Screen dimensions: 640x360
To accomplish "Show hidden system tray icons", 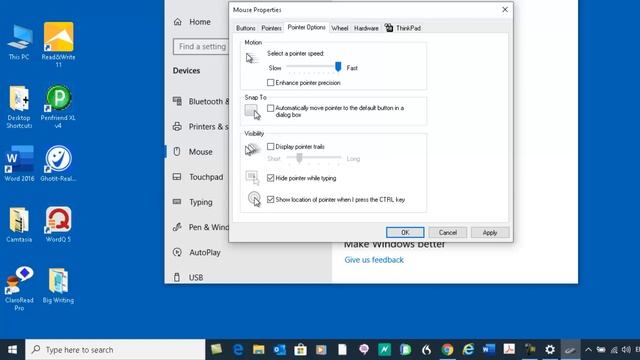I will click(588, 350).
